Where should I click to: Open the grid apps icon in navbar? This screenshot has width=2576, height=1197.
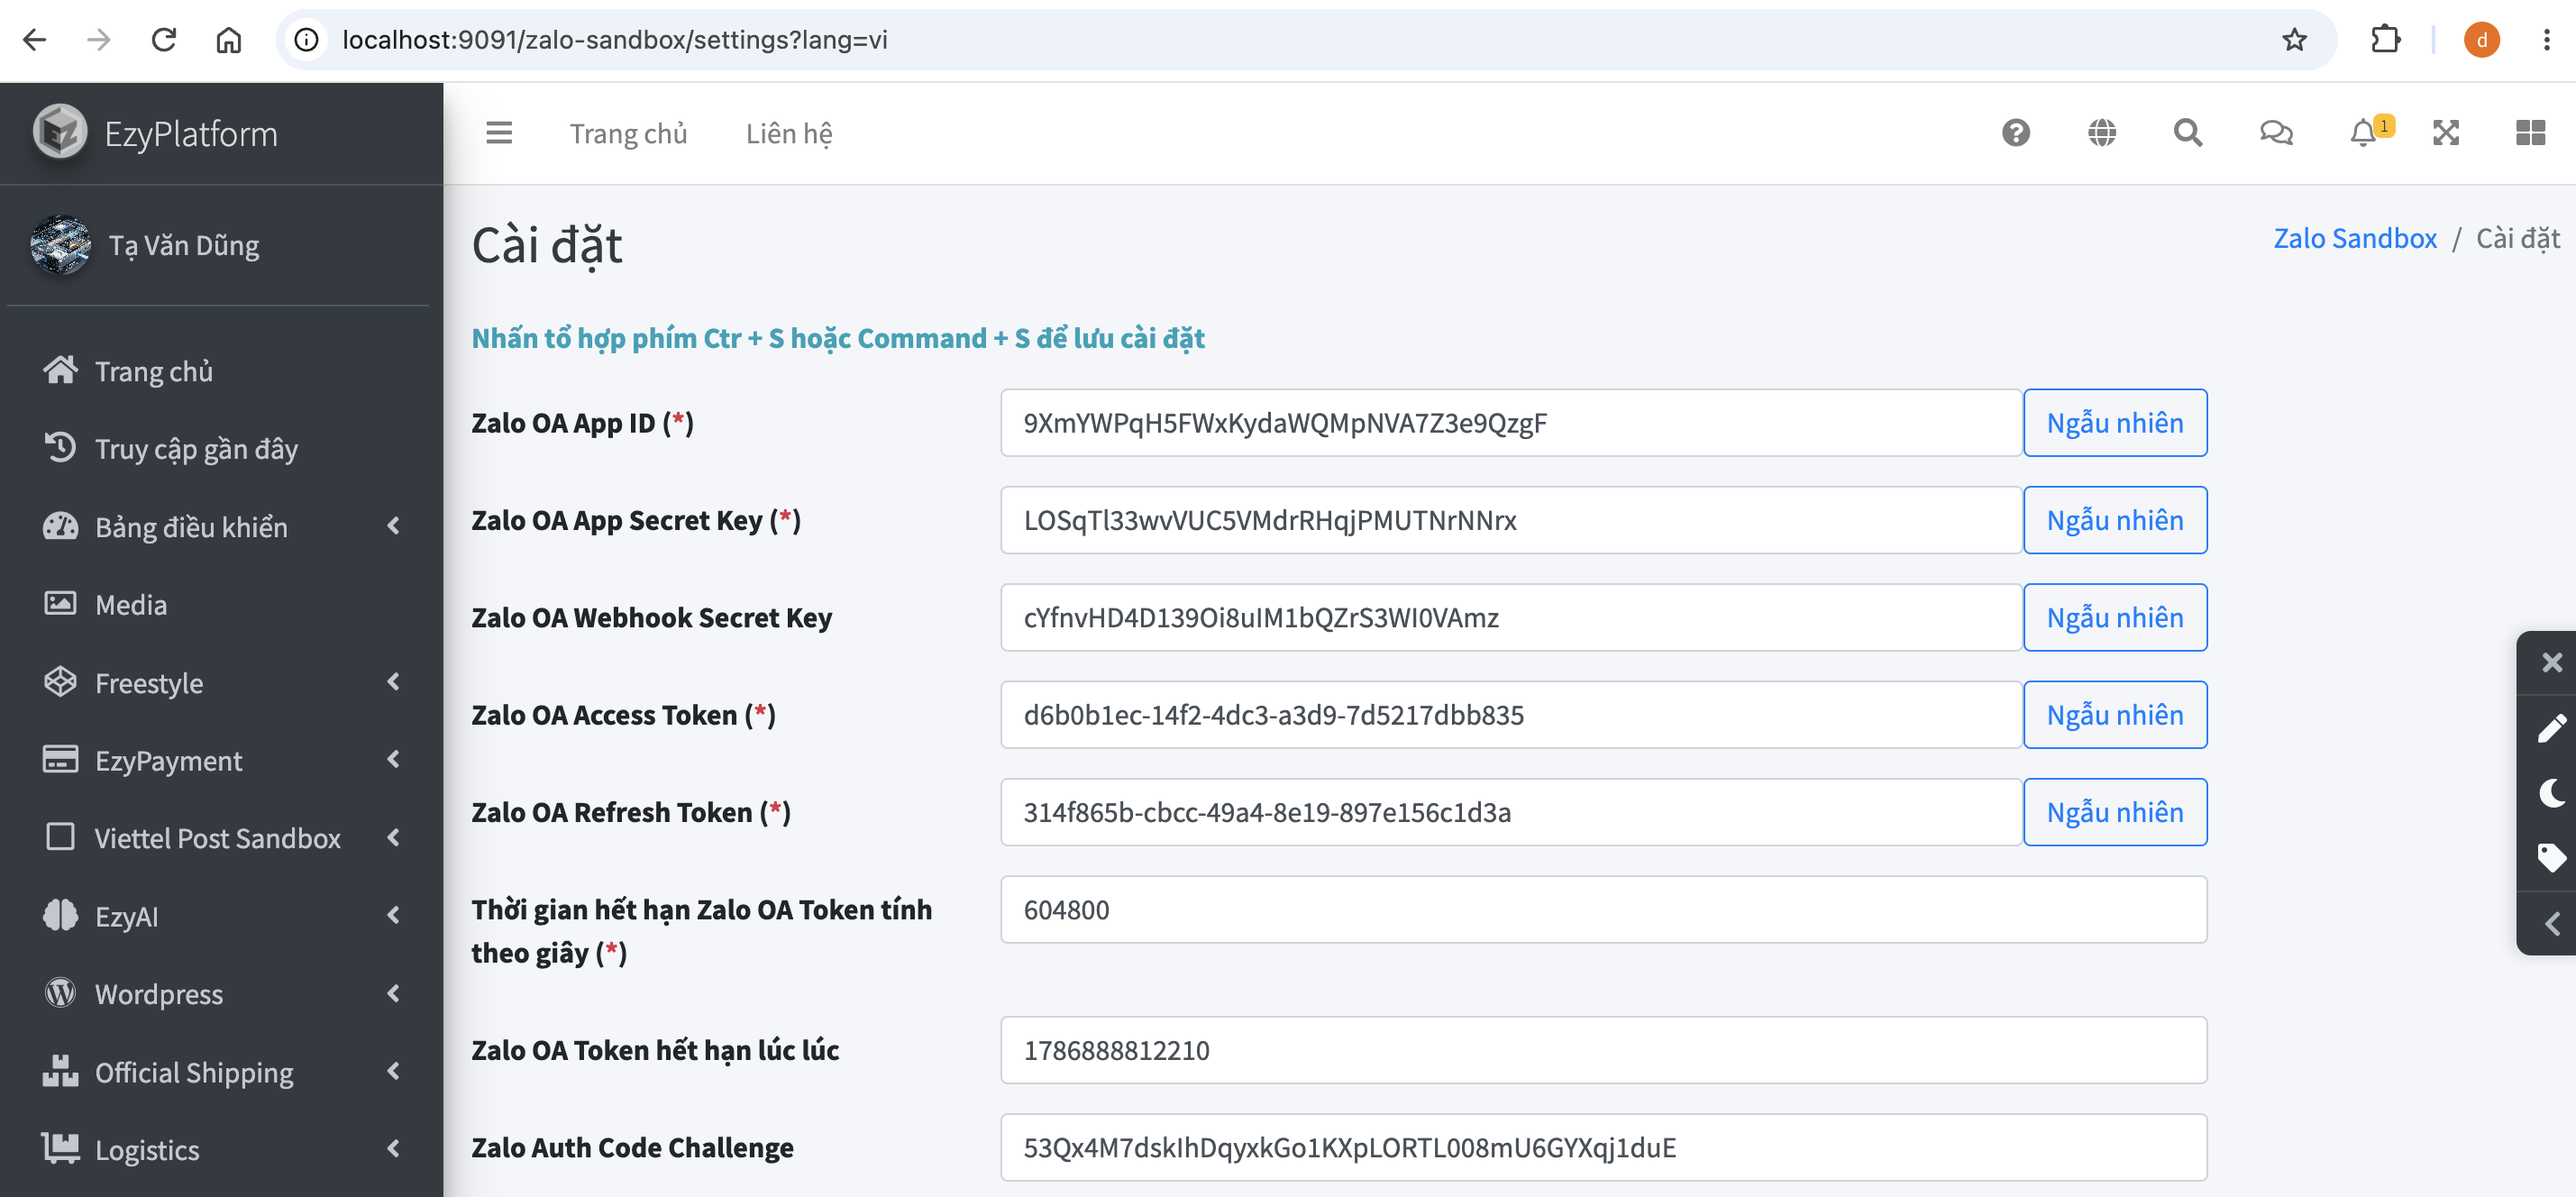[2531, 133]
